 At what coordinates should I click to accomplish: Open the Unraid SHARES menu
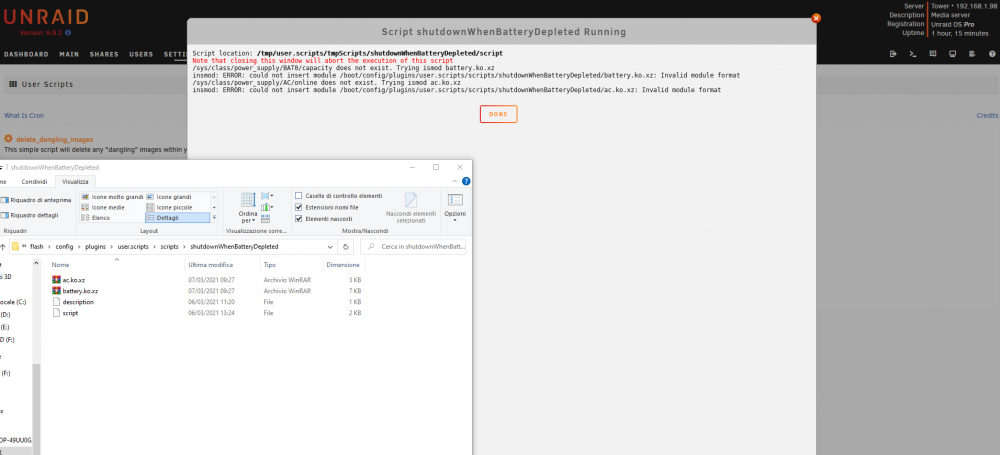104,54
